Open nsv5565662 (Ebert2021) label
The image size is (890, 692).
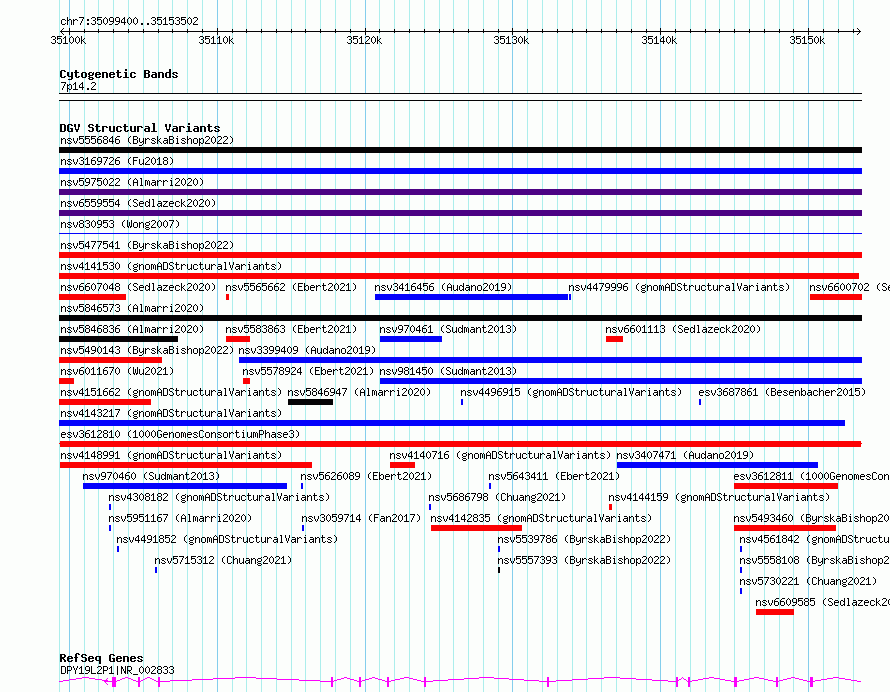click(291, 287)
